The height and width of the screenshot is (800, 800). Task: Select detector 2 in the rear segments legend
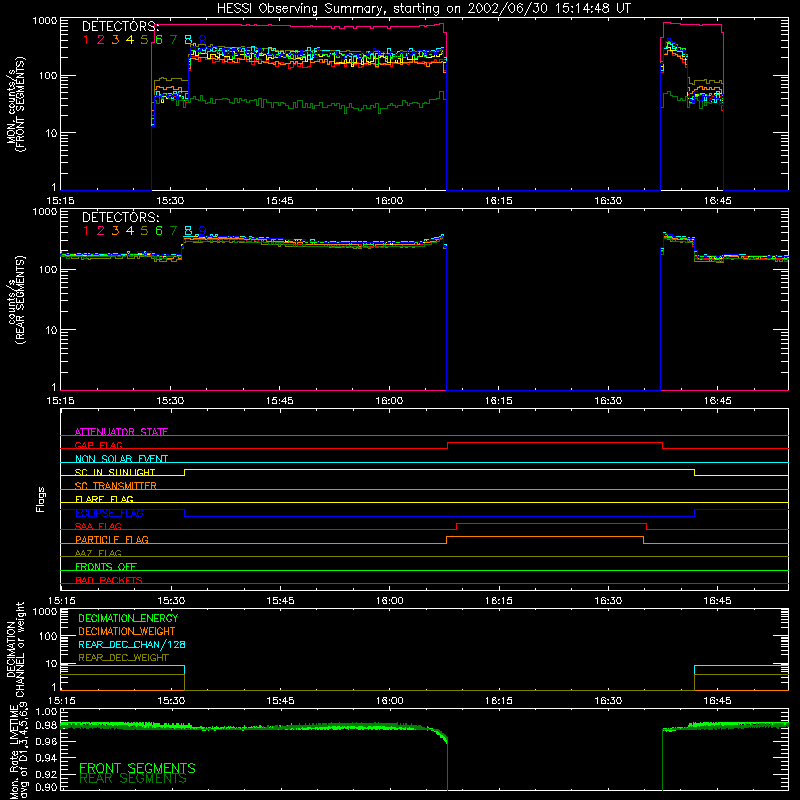tap(101, 231)
